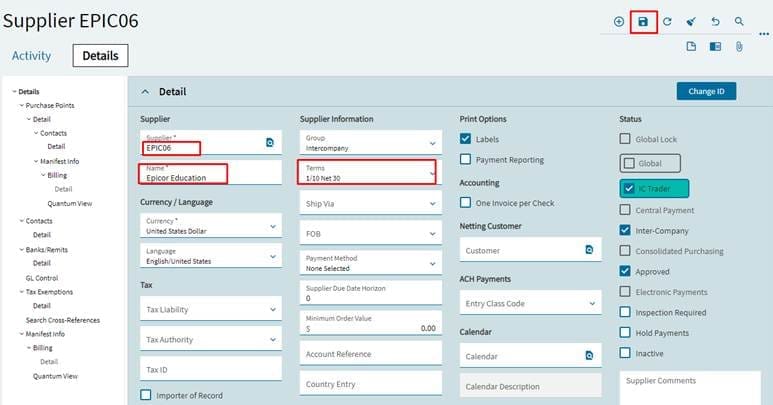
Task: Click the New (plus circle) toolbar icon
Action: coord(619,22)
